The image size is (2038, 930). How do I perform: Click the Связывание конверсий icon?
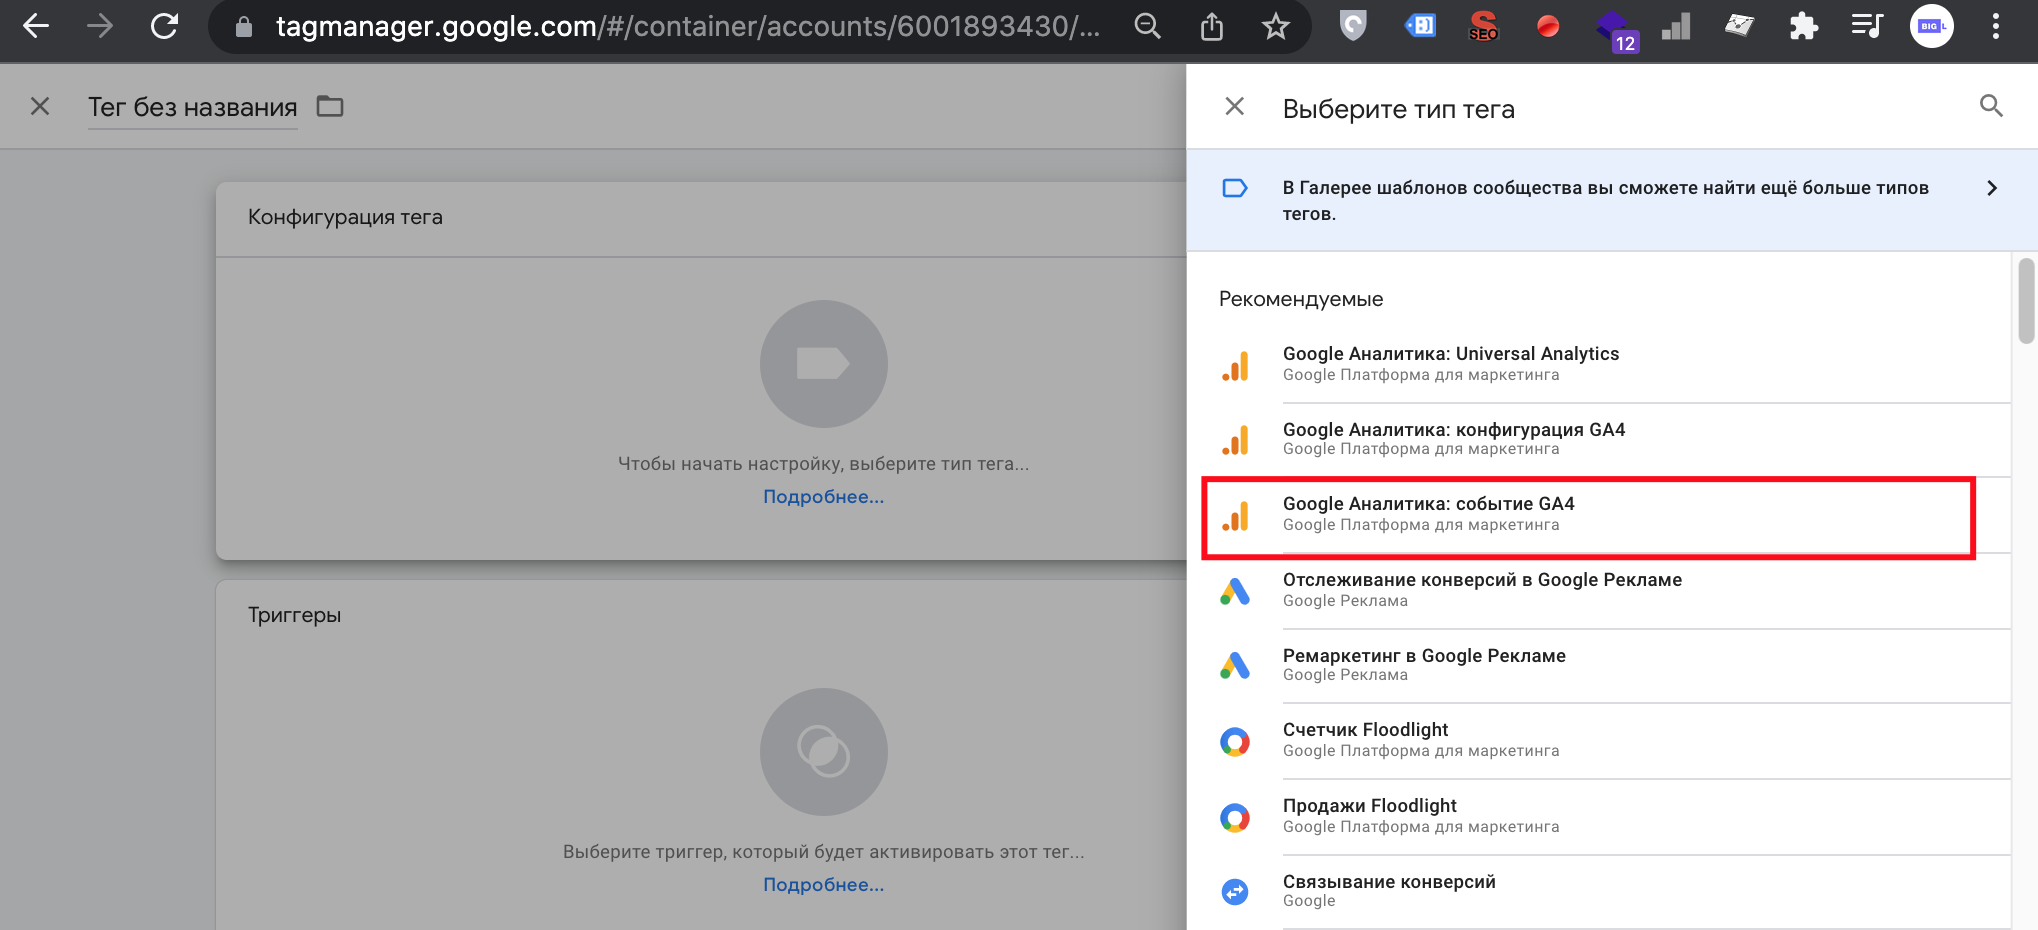(x=1235, y=891)
